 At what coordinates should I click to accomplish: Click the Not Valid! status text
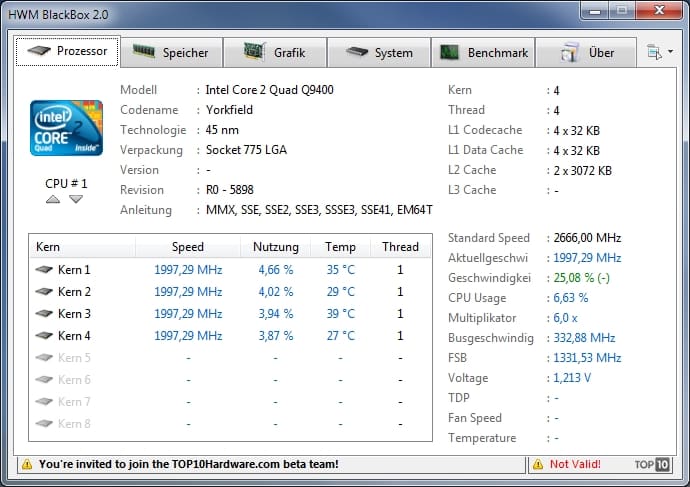point(575,464)
